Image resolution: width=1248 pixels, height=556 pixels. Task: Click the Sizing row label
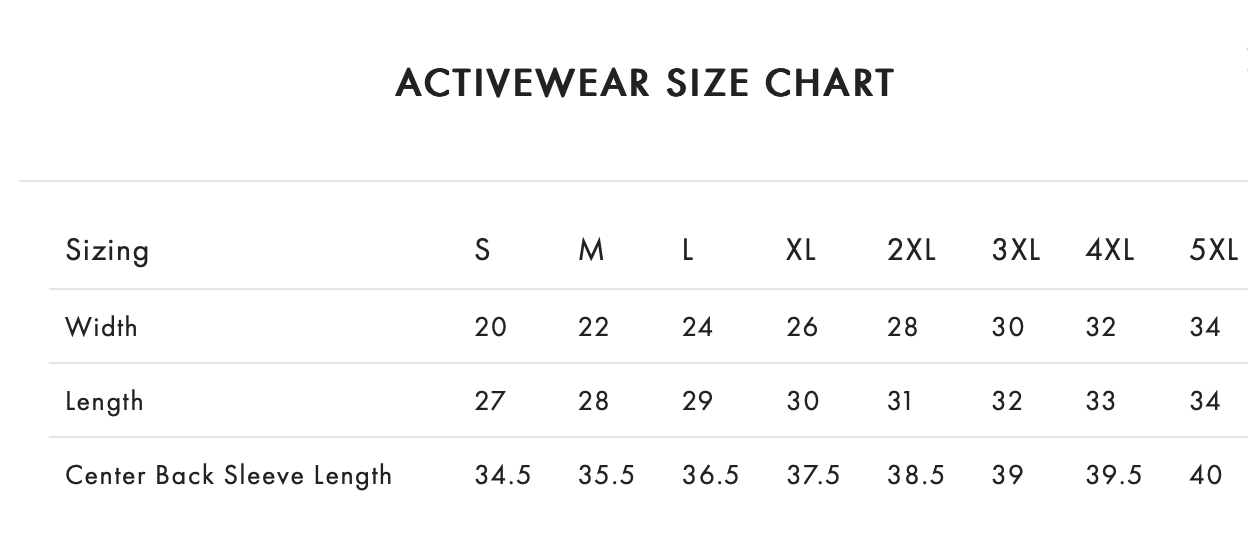[x=107, y=250]
